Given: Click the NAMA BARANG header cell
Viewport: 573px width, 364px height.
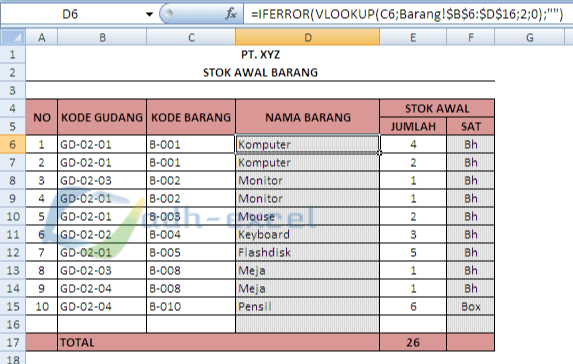Looking at the screenshot, I should [x=308, y=117].
